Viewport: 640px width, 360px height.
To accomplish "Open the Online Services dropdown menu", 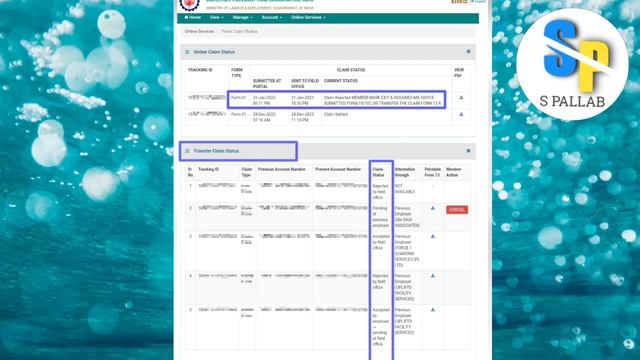I will (x=308, y=18).
